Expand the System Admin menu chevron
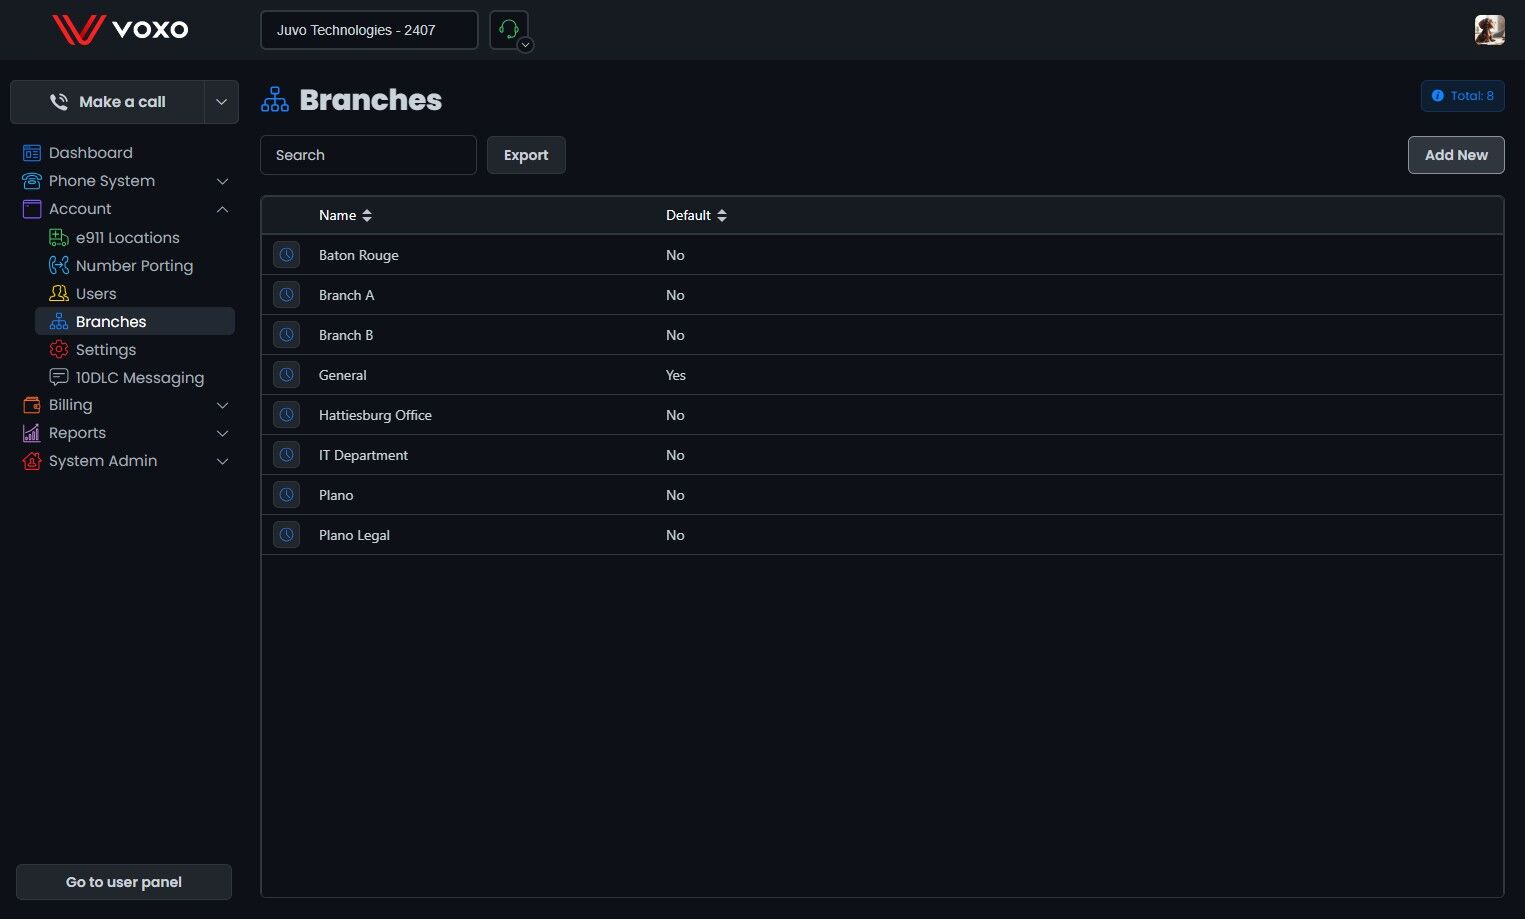This screenshot has height=919, width=1525. [x=223, y=461]
